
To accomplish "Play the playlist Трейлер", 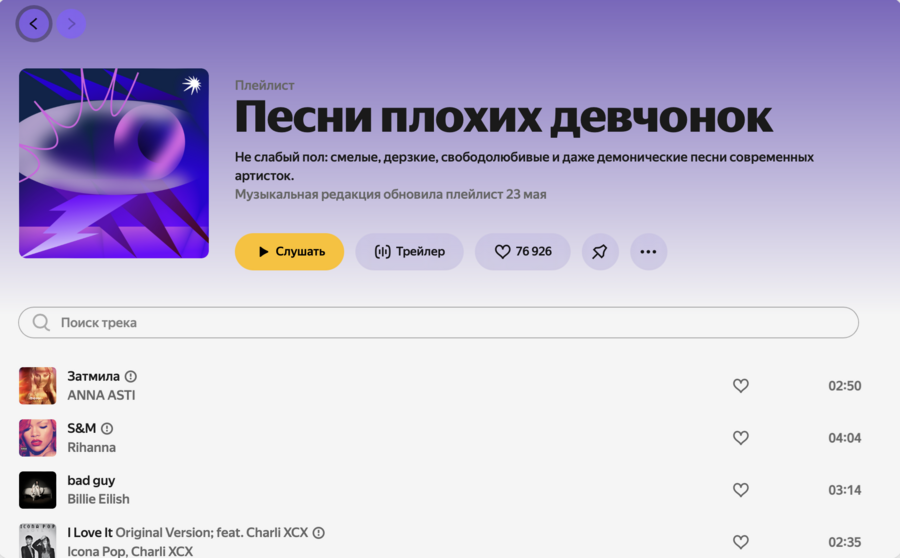I will pyautogui.click(x=409, y=251).
